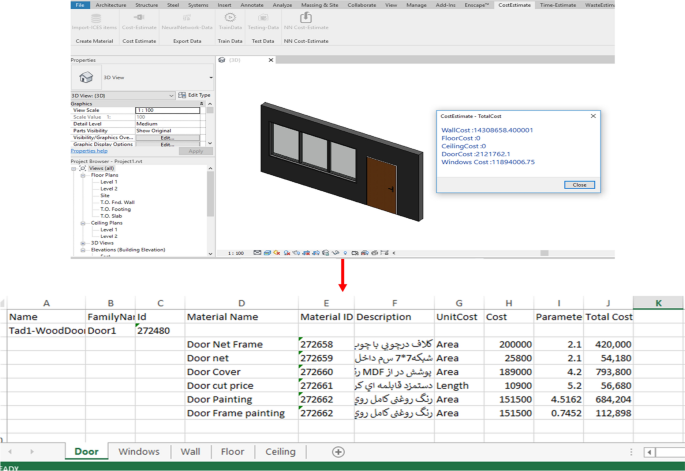Switch to the Ceiling sheet tab
This screenshot has width=685, height=471.
coord(280,452)
